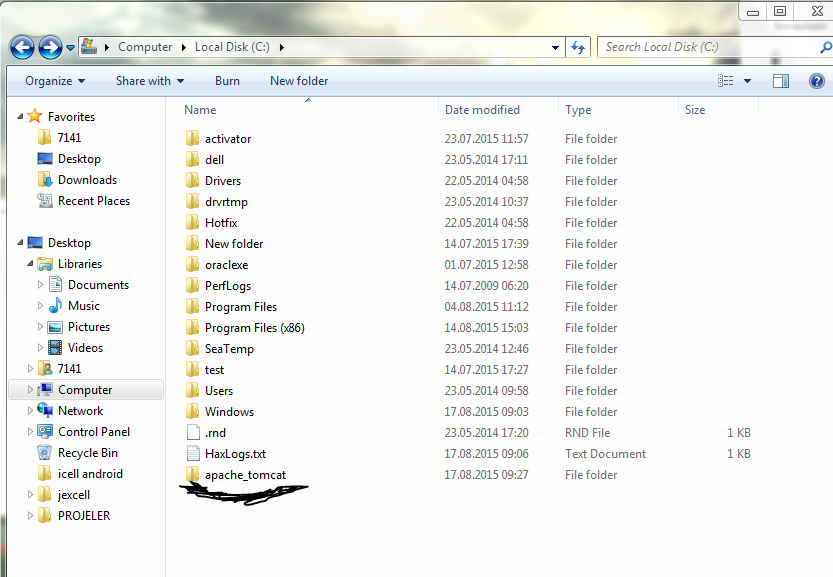Select the PROJELER folder in tree

pyautogui.click(x=74, y=516)
